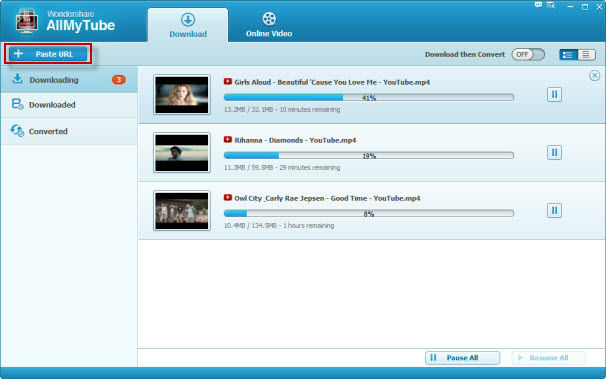Click the Download tab arrow icon

(188, 19)
